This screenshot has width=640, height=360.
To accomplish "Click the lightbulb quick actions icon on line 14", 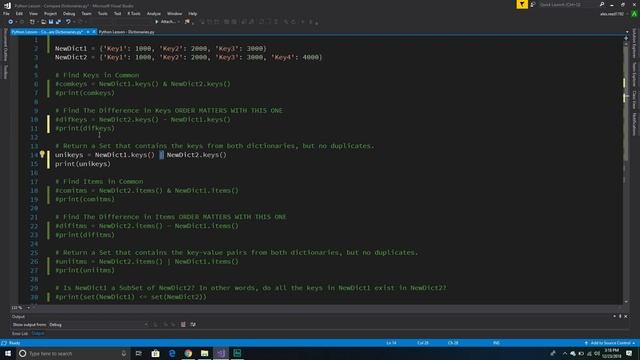I will click(x=42, y=154).
